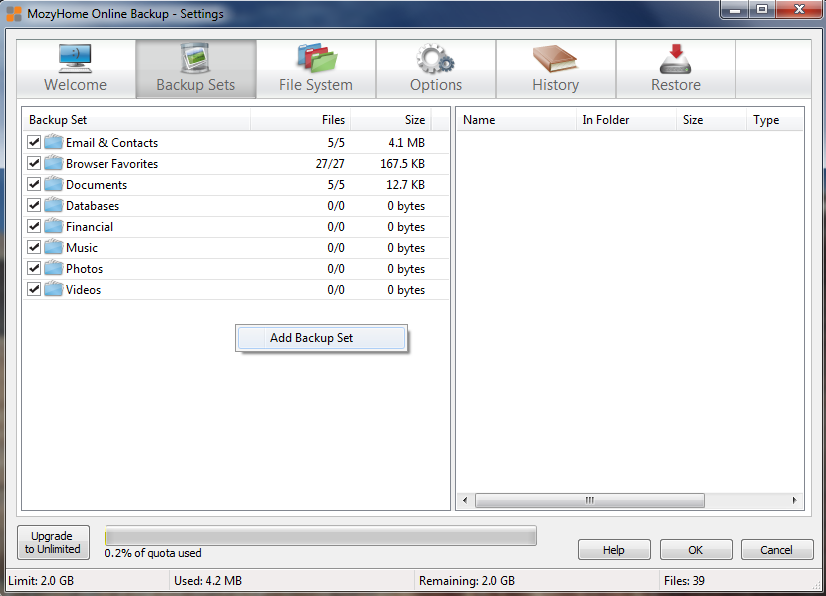Click the 4.1 MB size value
This screenshot has width=826, height=596.
406,143
